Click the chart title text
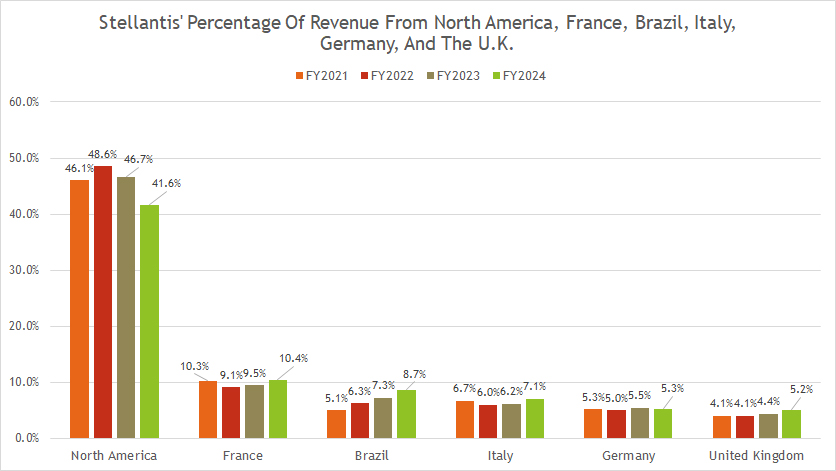 coord(417,33)
